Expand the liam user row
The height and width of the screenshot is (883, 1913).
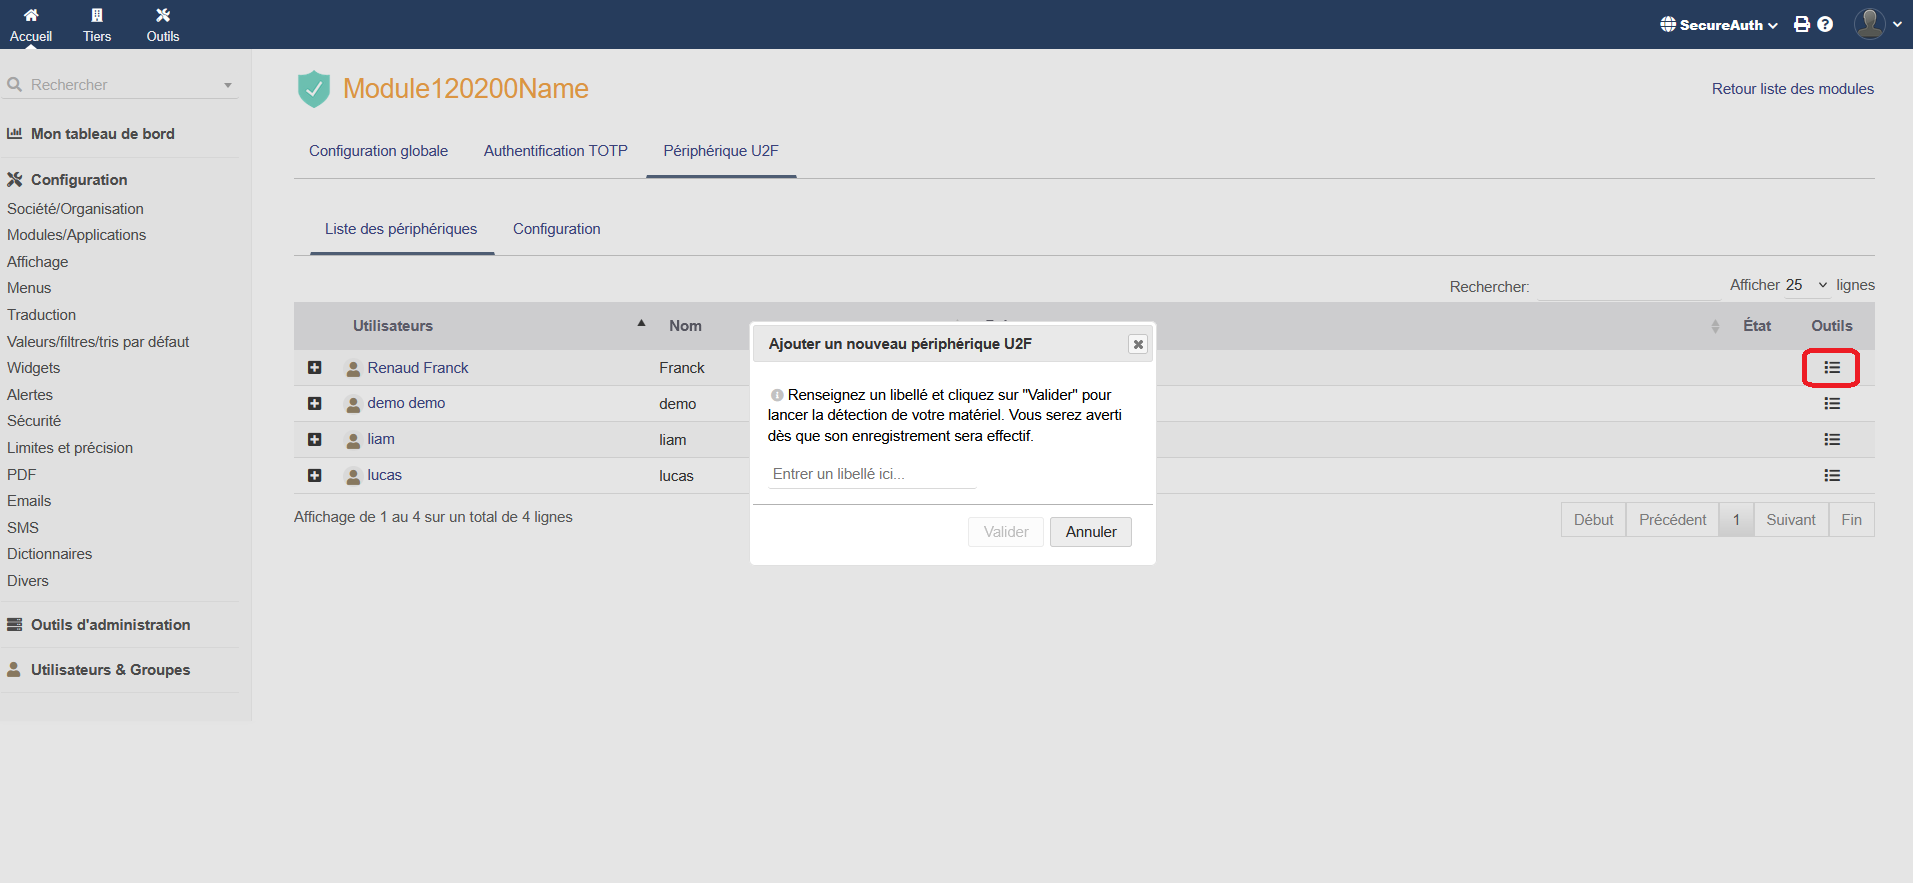315,440
